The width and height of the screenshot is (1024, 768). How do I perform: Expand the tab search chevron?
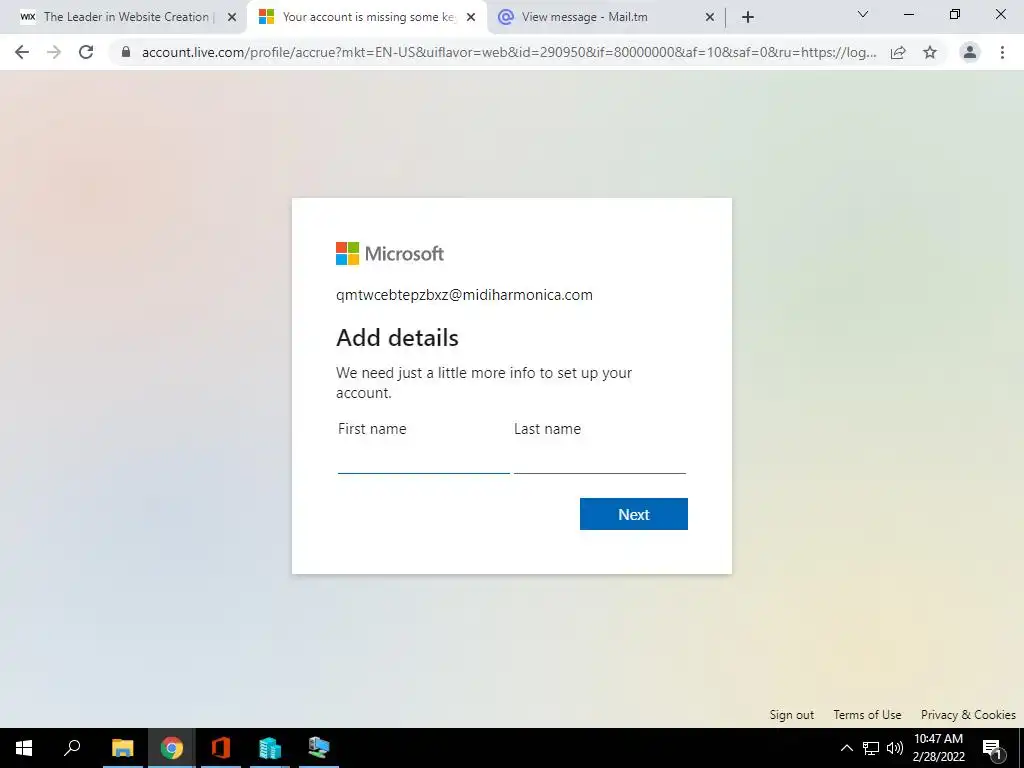pyautogui.click(x=863, y=14)
